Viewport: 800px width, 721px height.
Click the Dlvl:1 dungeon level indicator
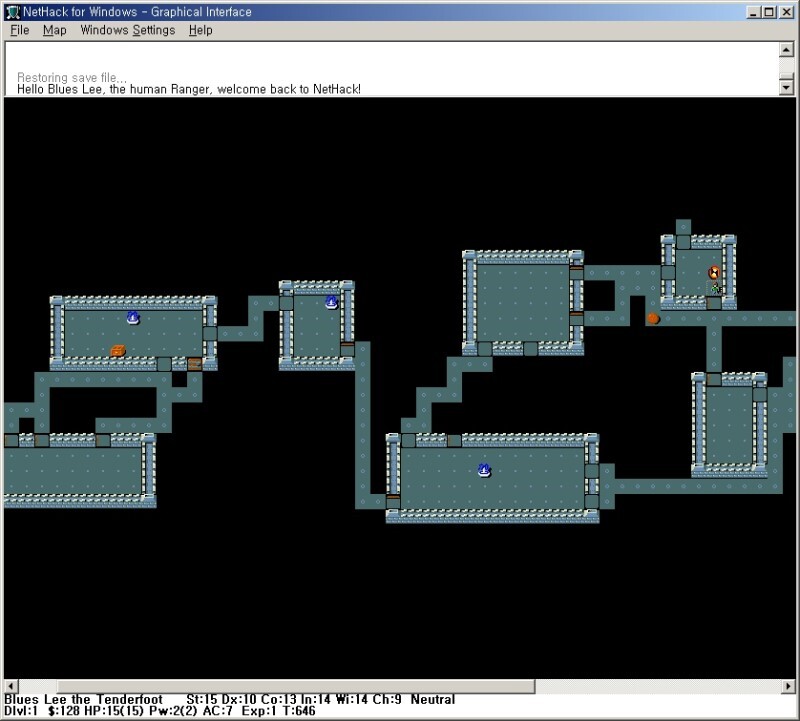21,711
